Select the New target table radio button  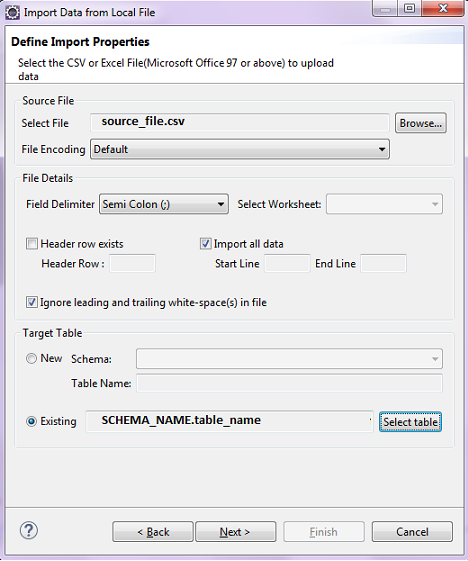pyautogui.click(x=31, y=358)
